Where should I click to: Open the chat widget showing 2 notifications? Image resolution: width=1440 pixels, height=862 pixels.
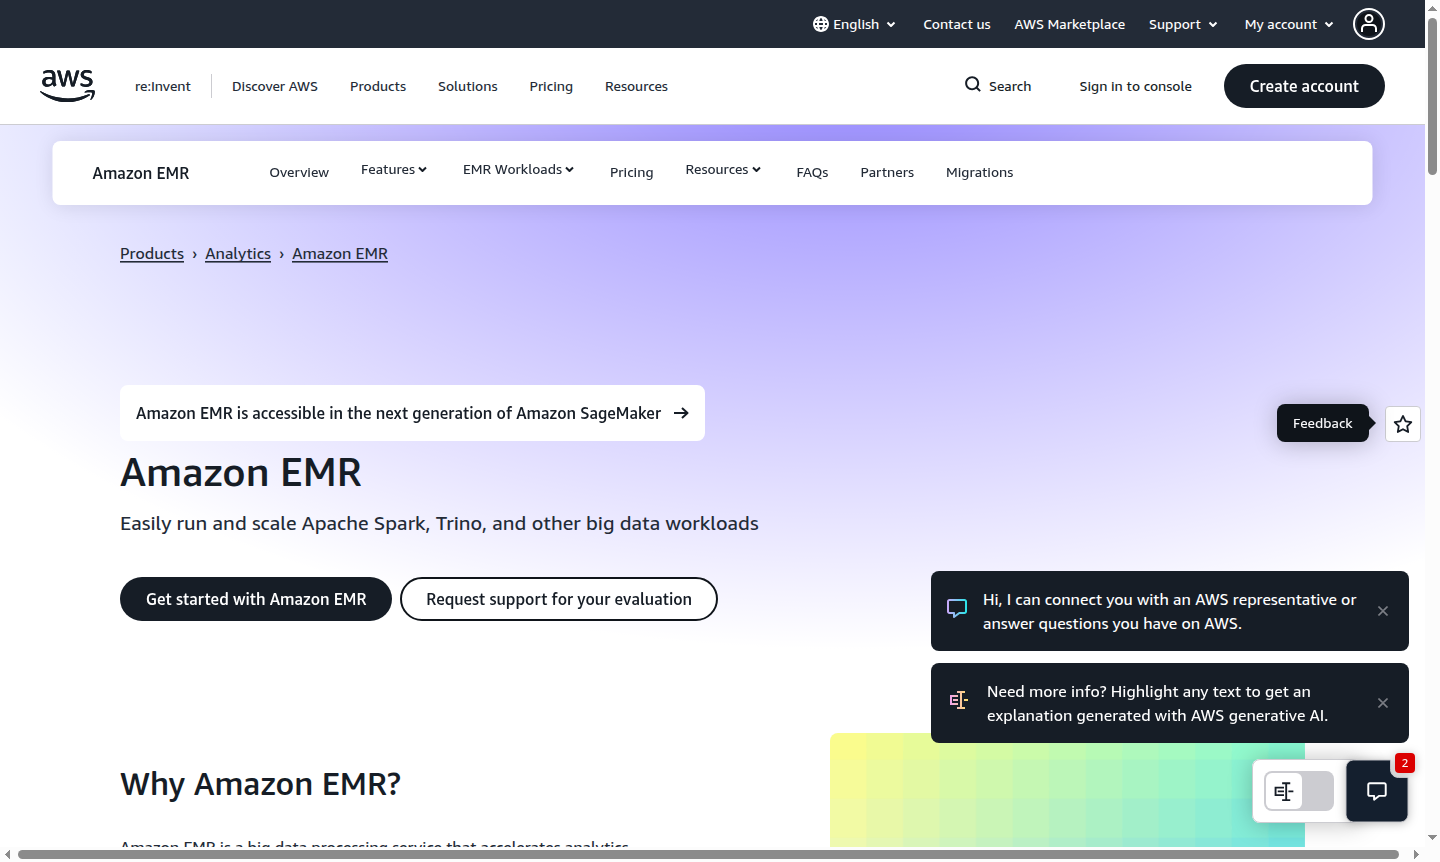coord(1377,791)
